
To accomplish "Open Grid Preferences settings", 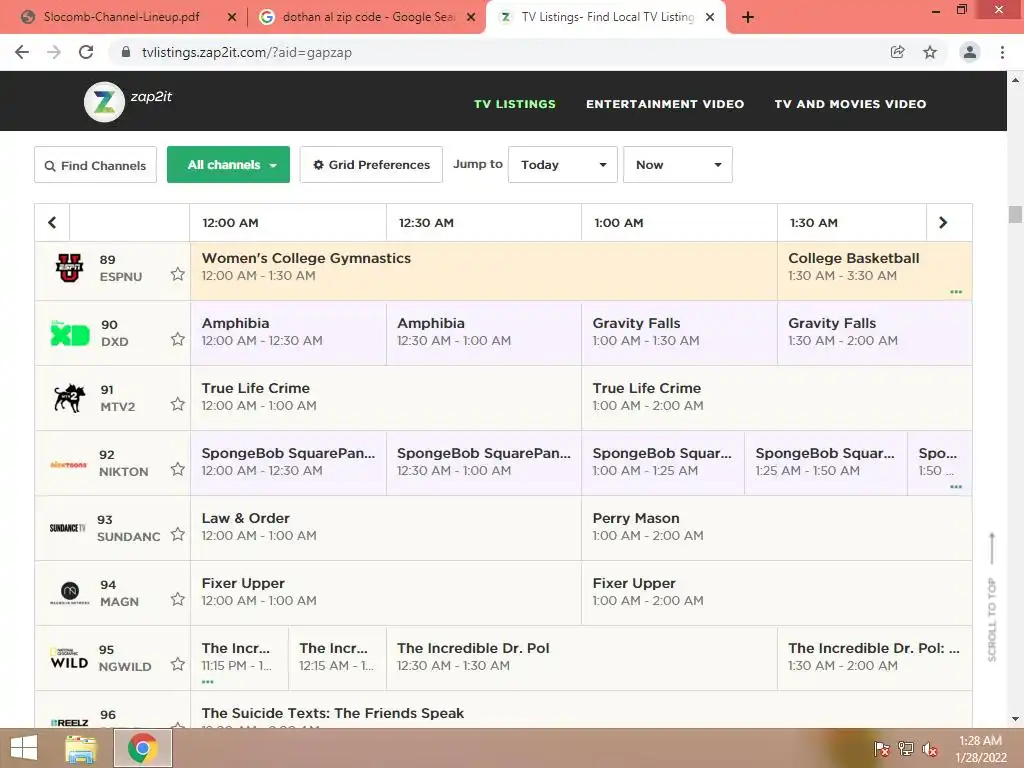I will click(372, 165).
